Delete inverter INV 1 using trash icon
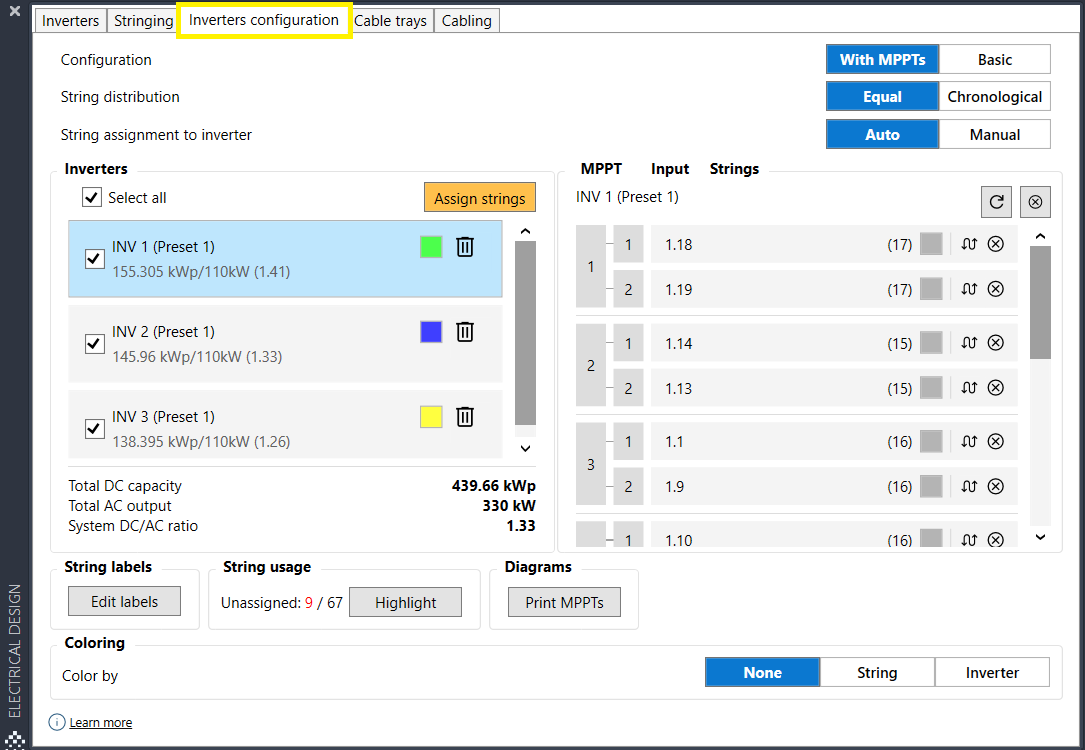The height and width of the screenshot is (750, 1085). coord(464,246)
